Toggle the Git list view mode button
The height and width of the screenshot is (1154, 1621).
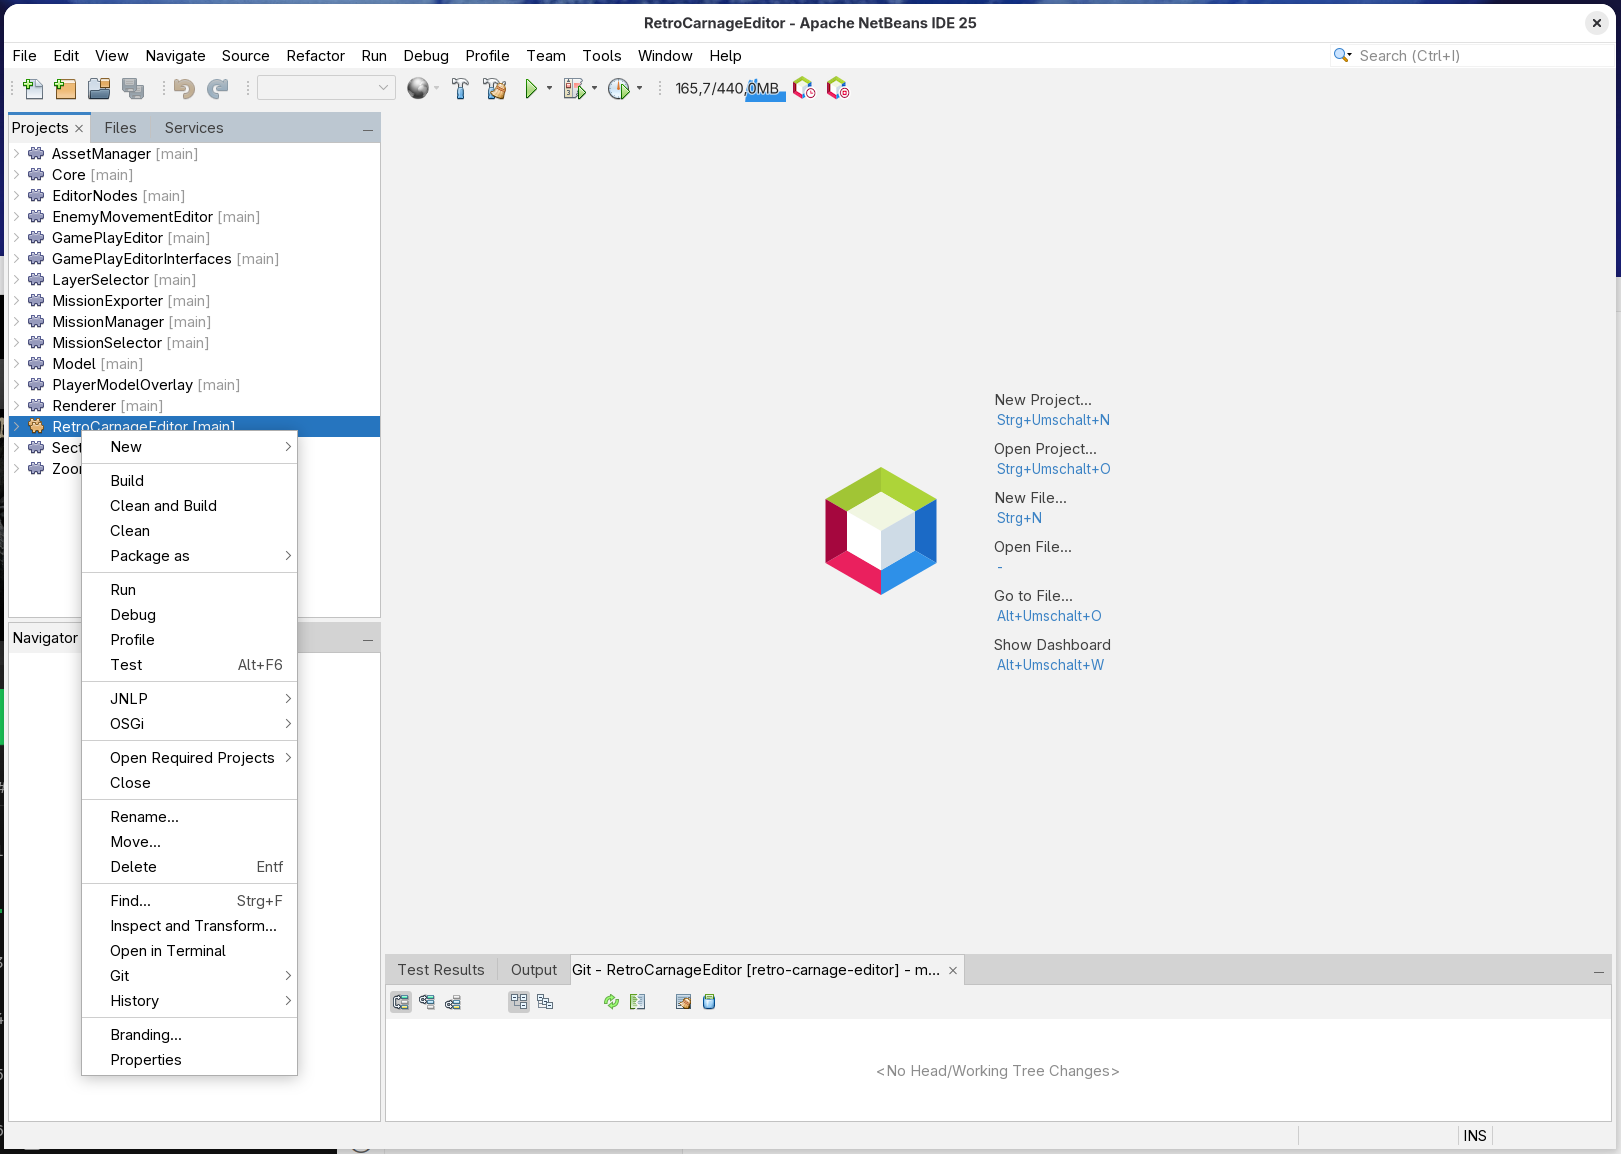coord(519,1002)
